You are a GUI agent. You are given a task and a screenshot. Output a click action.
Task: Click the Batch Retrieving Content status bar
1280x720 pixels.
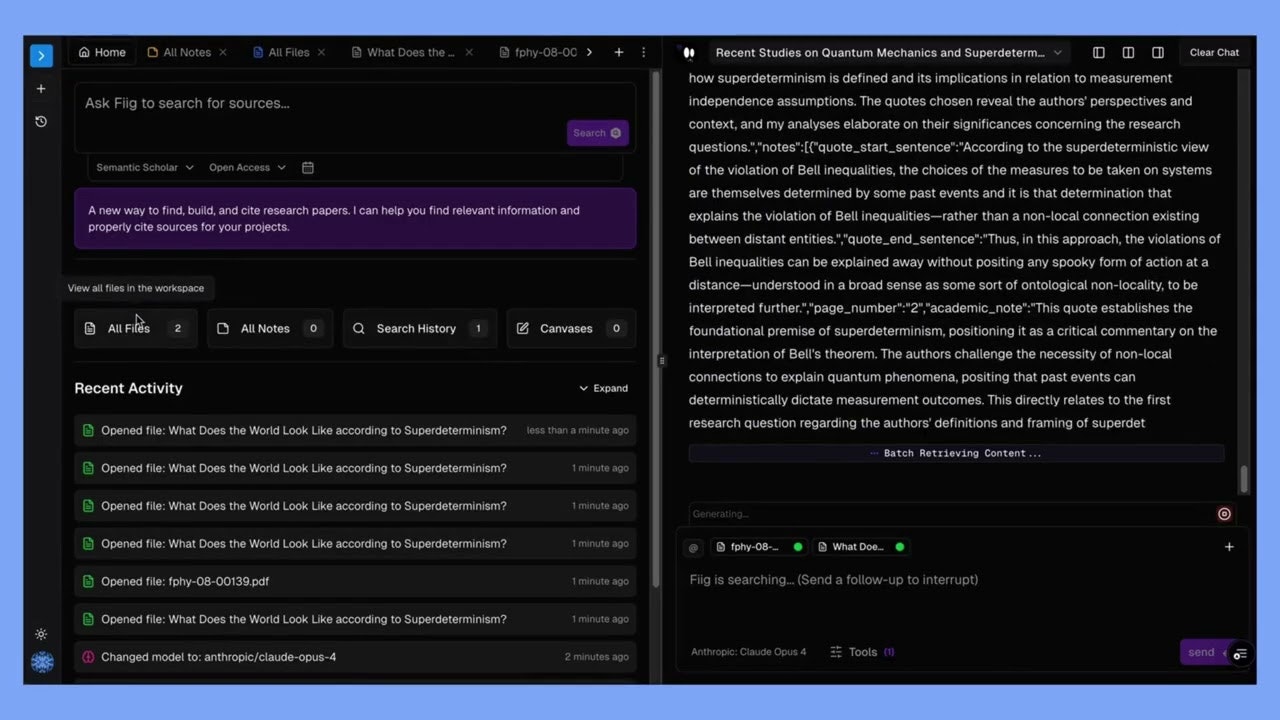click(x=956, y=453)
